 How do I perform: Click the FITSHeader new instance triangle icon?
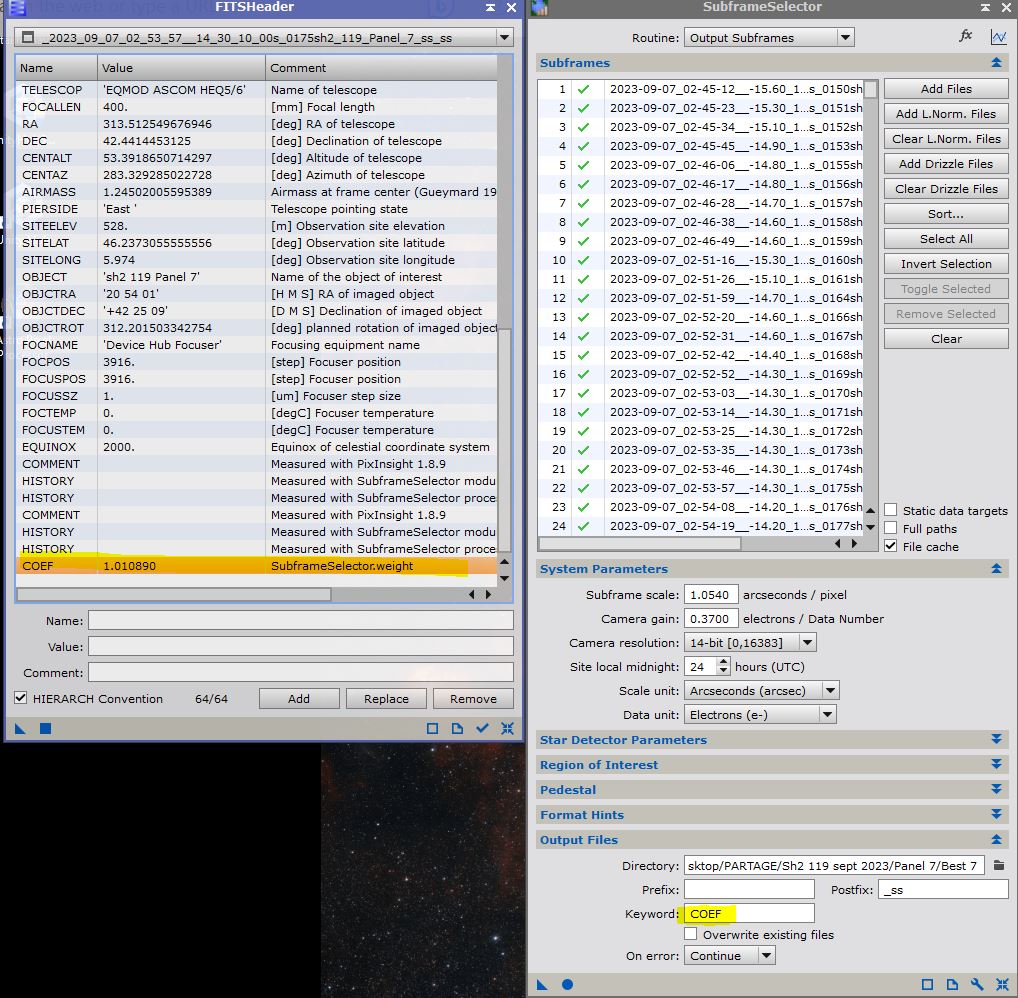tap(20, 729)
